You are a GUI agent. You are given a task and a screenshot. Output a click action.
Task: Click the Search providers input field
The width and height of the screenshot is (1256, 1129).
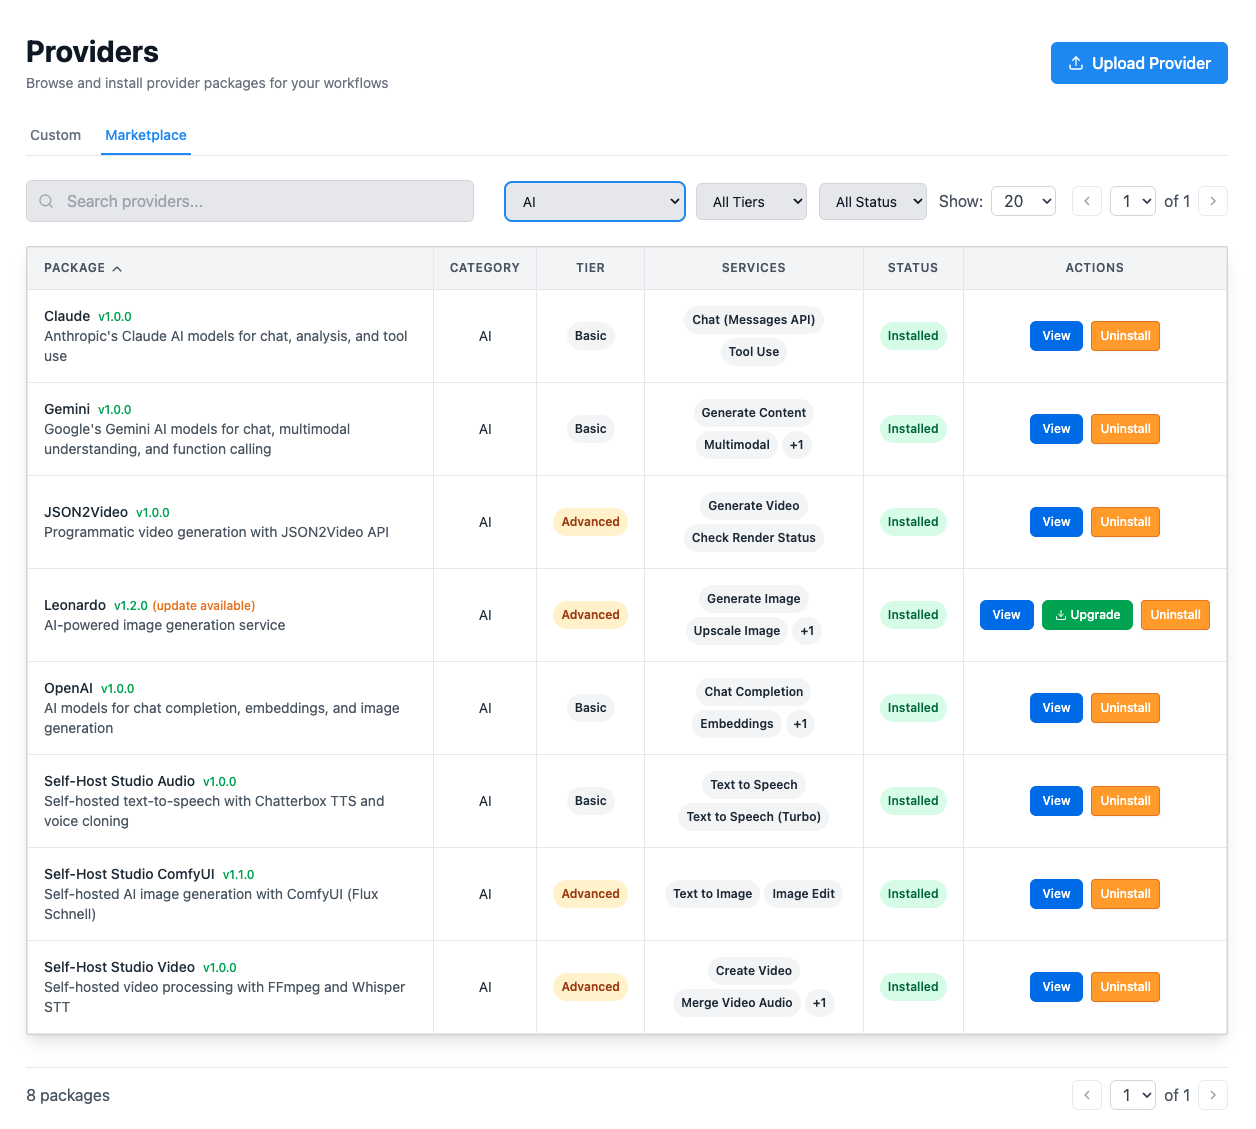260,201
